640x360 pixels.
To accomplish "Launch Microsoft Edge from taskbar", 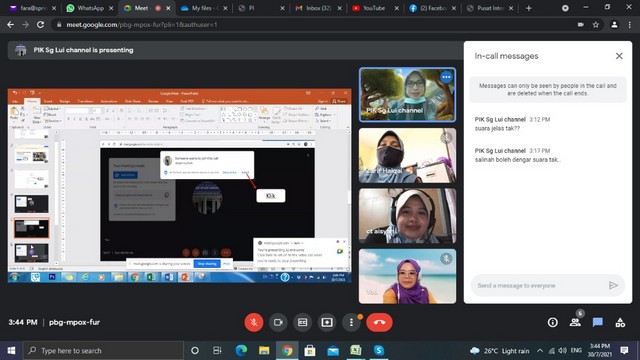I will pos(241,350).
